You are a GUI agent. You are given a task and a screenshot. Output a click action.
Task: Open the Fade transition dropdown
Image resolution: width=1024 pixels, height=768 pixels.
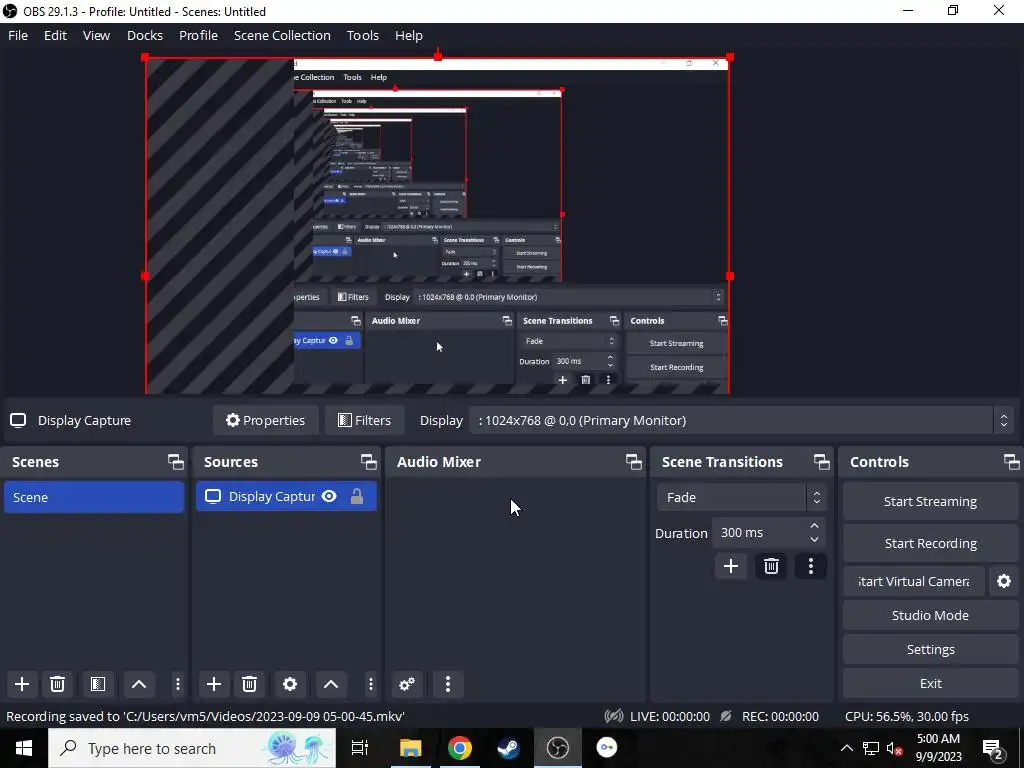pos(741,498)
